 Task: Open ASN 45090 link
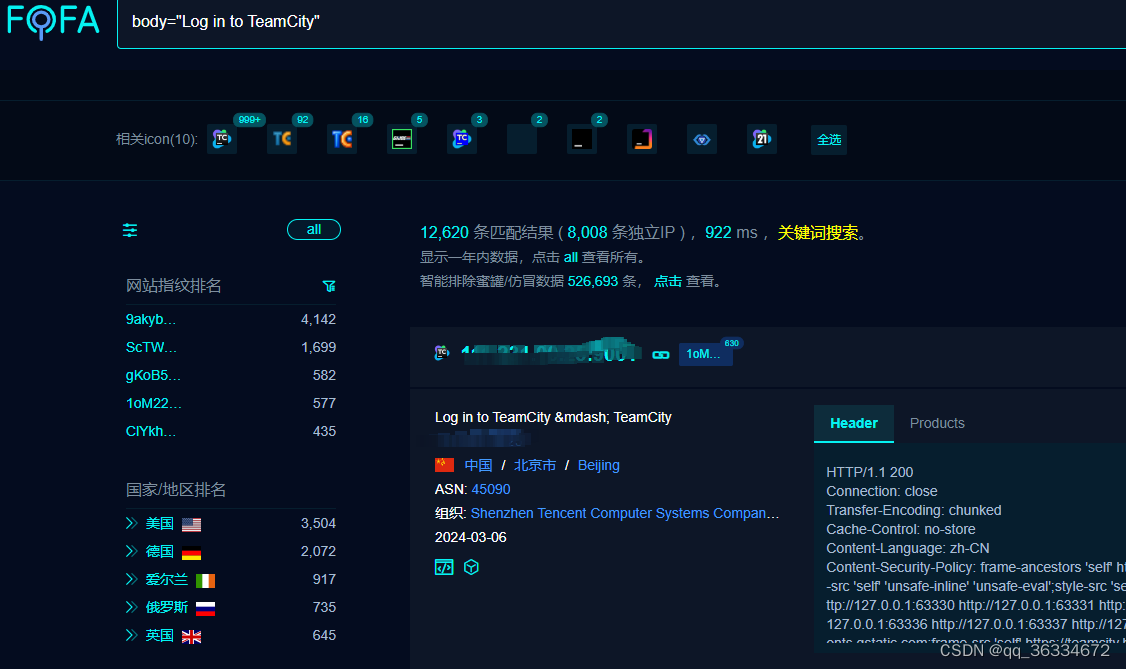[x=491, y=490]
